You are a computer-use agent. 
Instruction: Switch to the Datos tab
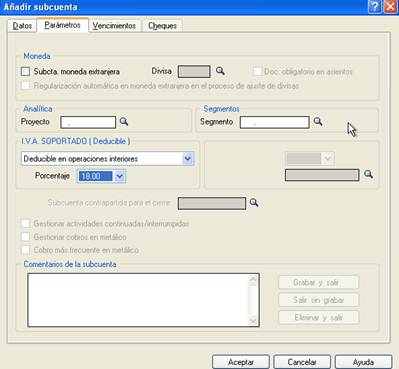[x=22, y=26]
